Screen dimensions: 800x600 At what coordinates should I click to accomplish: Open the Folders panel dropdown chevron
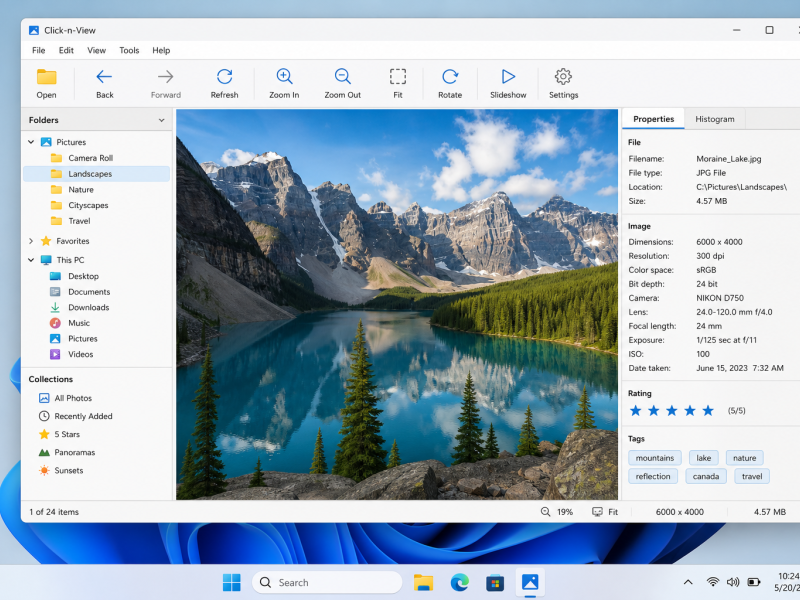tap(161, 120)
